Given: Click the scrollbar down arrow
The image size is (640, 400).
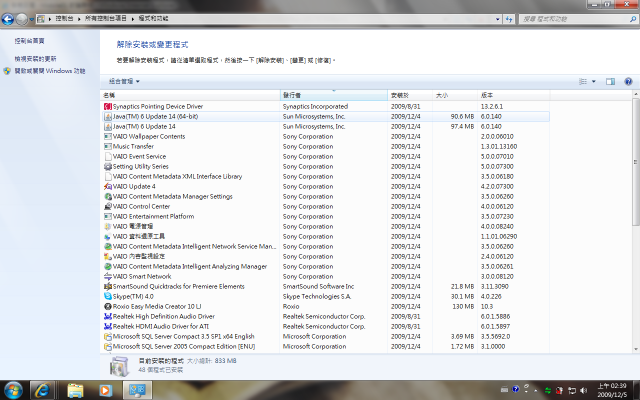Looking at the screenshot, I should tap(636, 349).
